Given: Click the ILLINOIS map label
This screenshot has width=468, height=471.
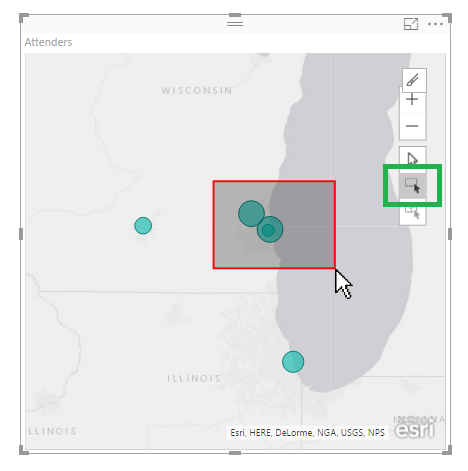Looking at the screenshot, I should pyautogui.click(x=194, y=378).
